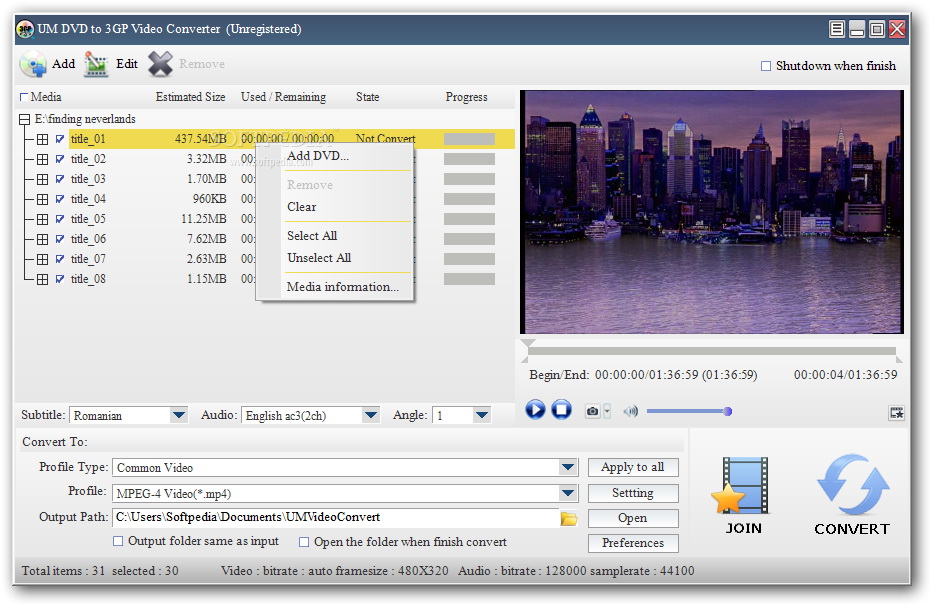
Task: Mute the audio via speaker icon
Action: tap(631, 411)
